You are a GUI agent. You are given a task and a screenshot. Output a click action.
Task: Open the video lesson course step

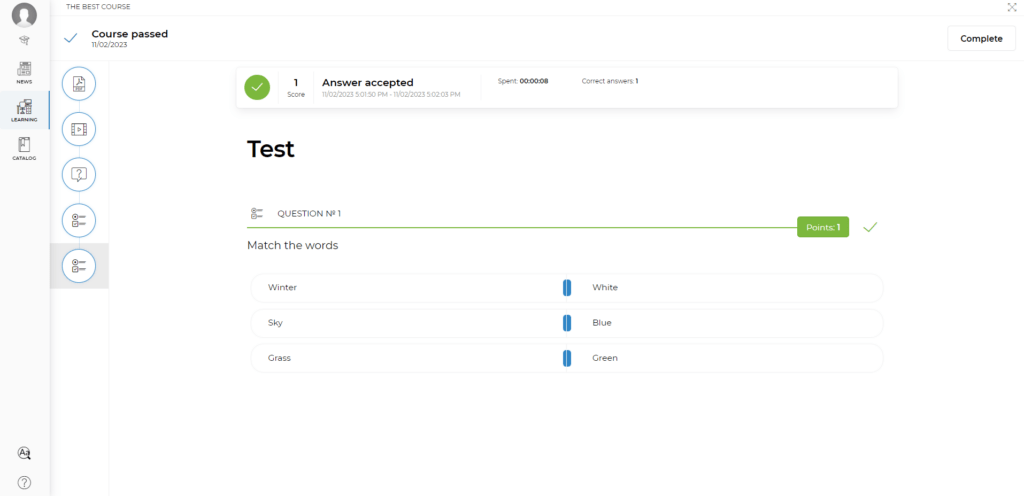coord(79,129)
